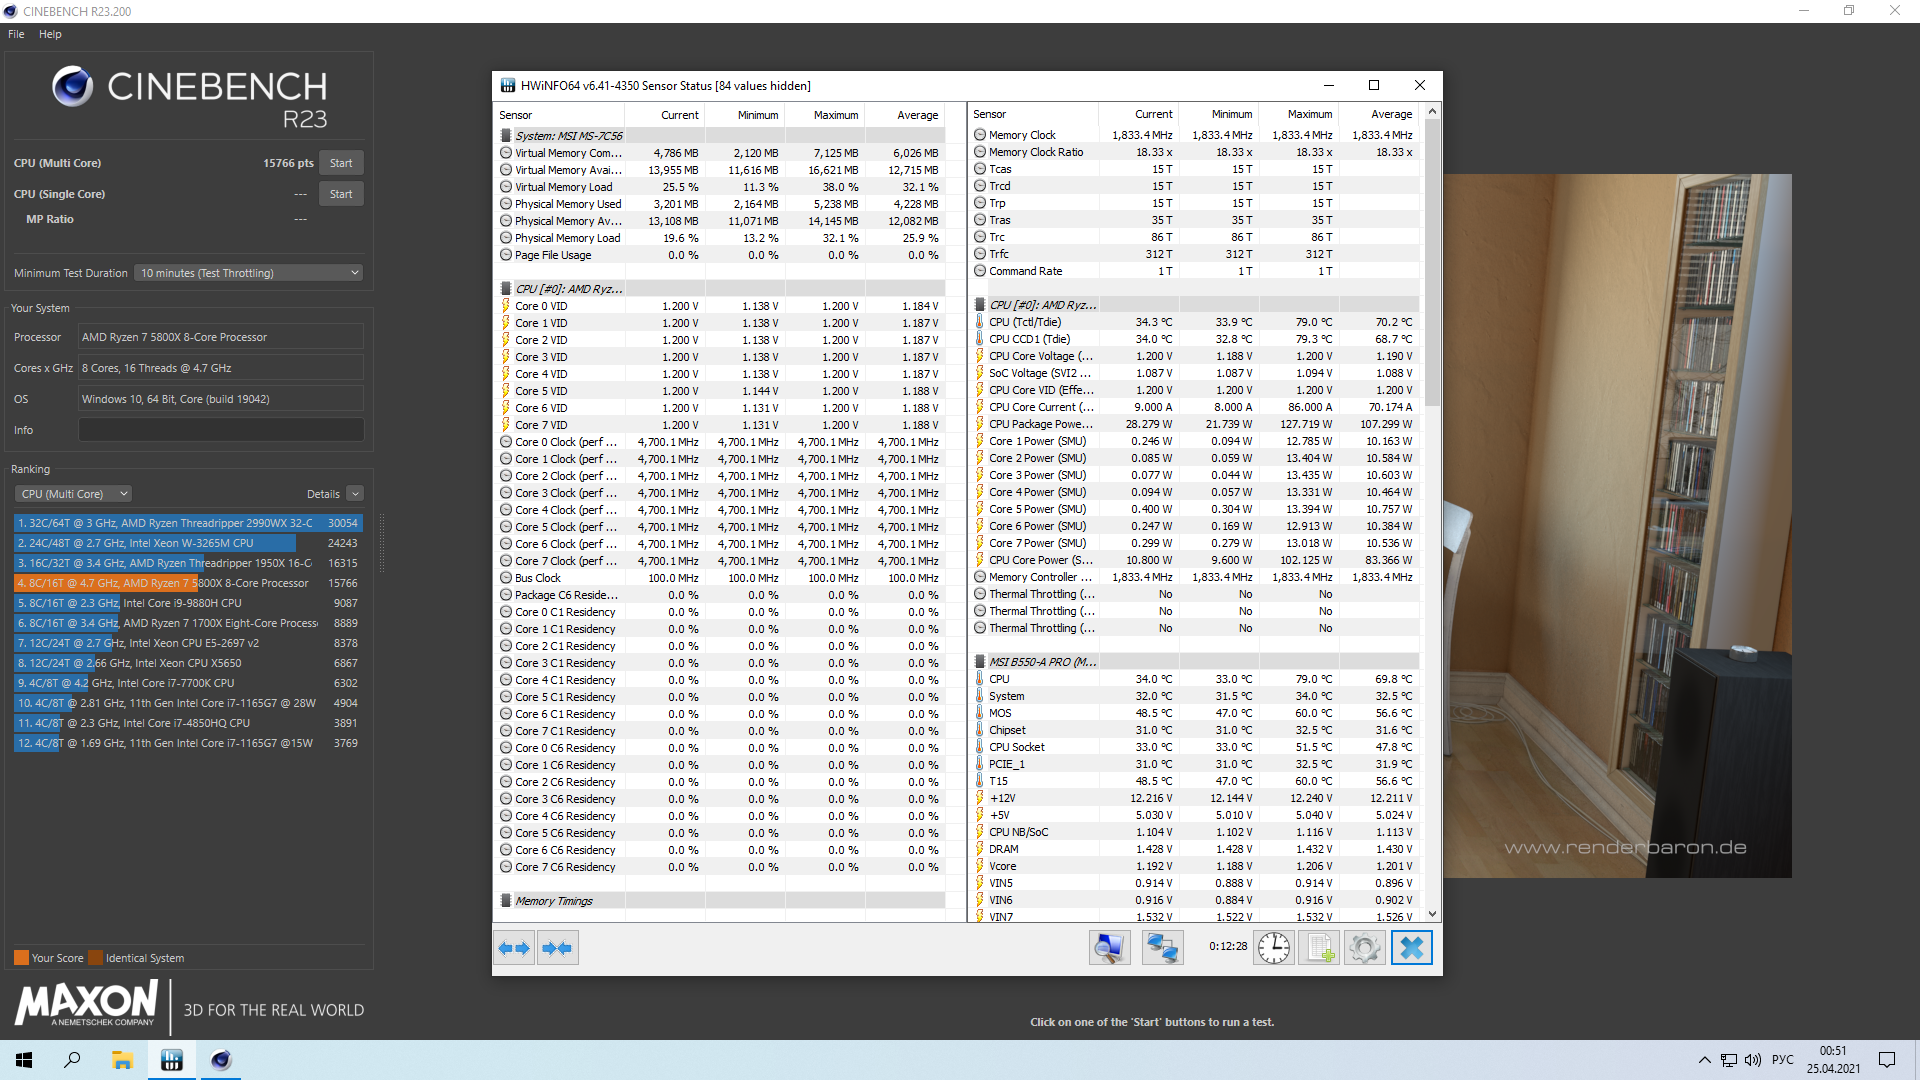Select the Threadripper 2990WX ranking entry
The height and width of the screenshot is (1080, 1920).
pos(166,523)
